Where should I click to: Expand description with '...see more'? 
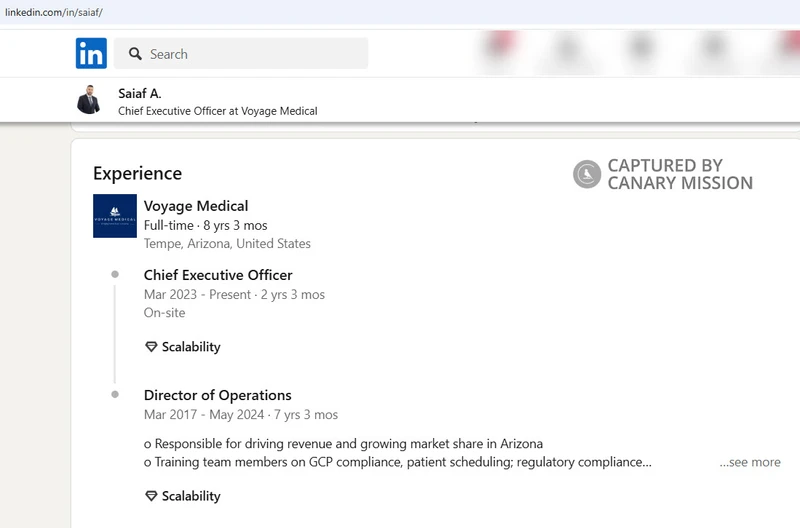pyautogui.click(x=750, y=462)
